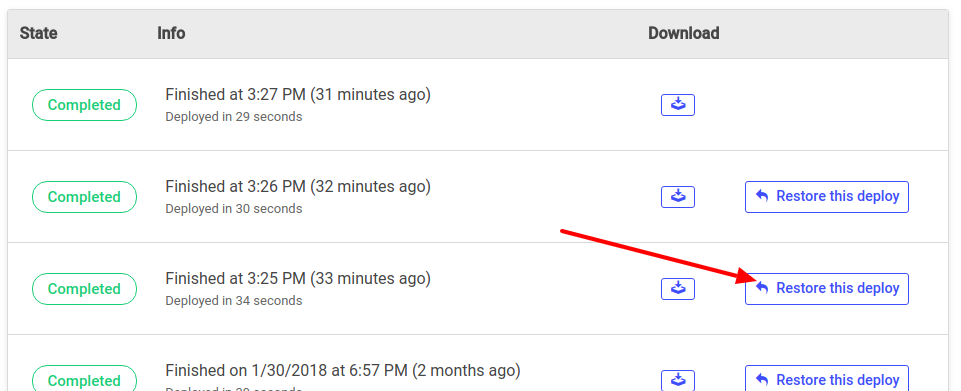Restore the deploy finished at 3:25 PM

pos(827,289)
